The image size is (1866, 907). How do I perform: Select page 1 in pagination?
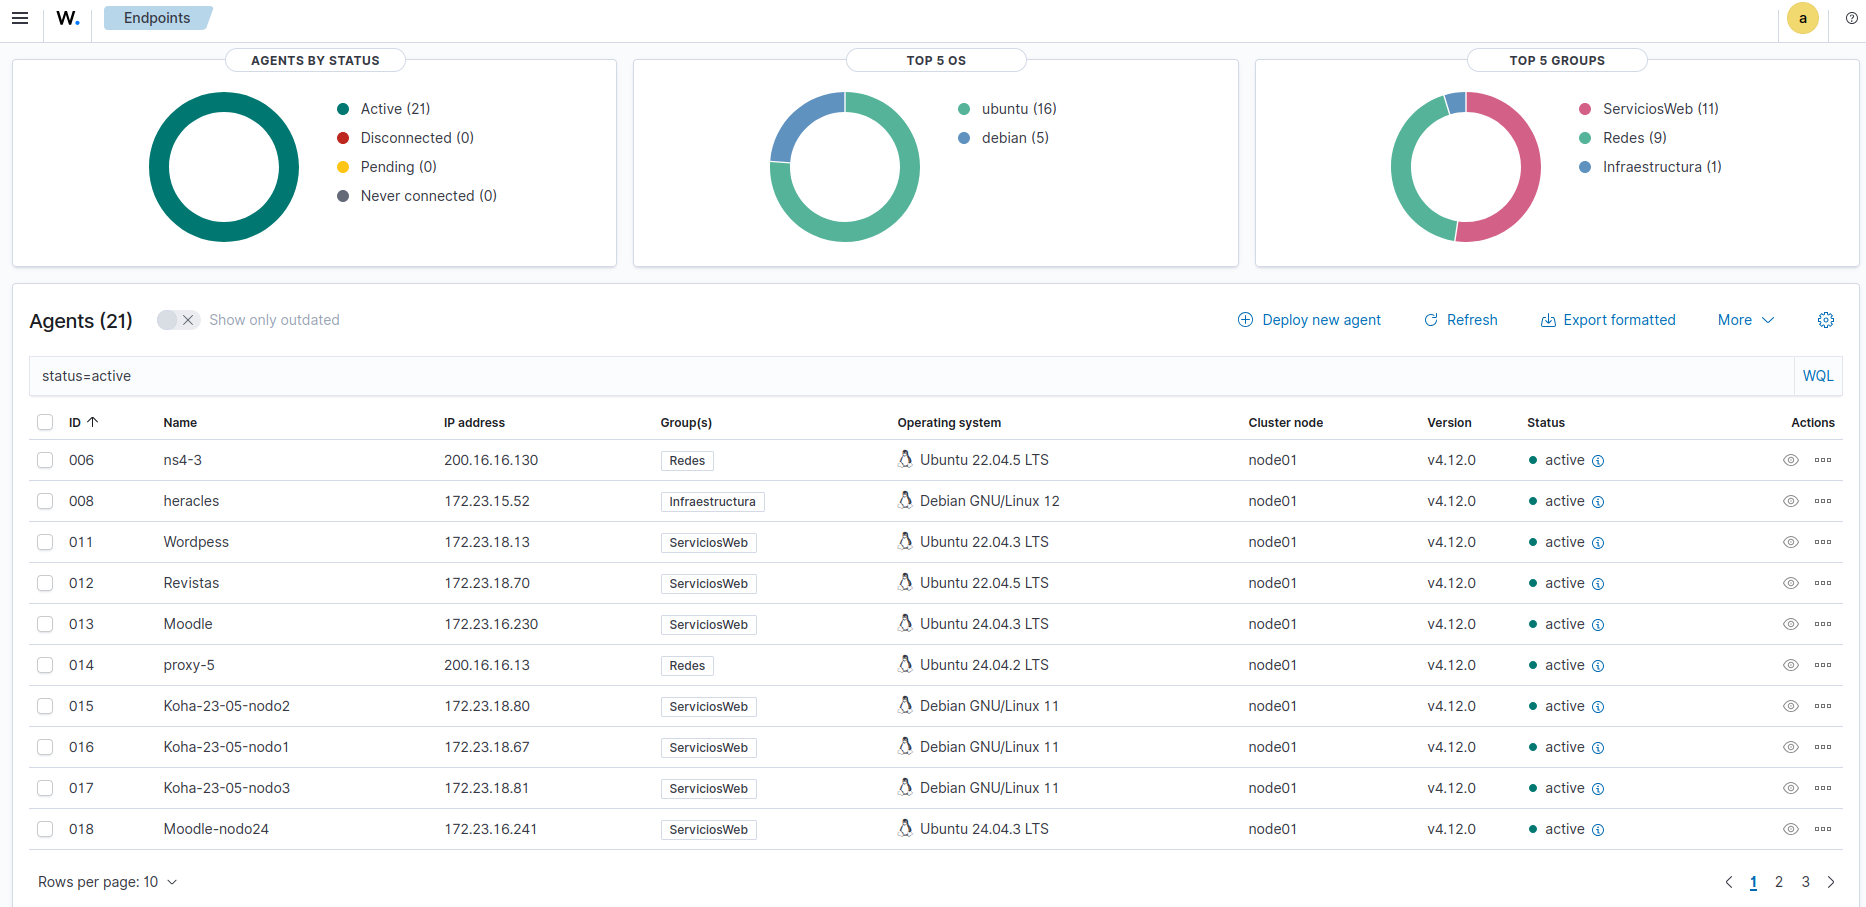[1753, 882]
